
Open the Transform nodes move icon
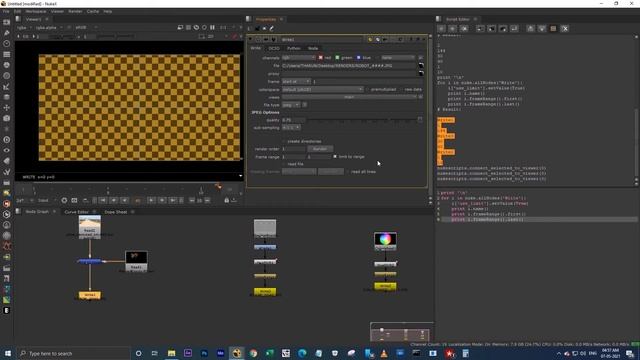(x=7, y=107)
